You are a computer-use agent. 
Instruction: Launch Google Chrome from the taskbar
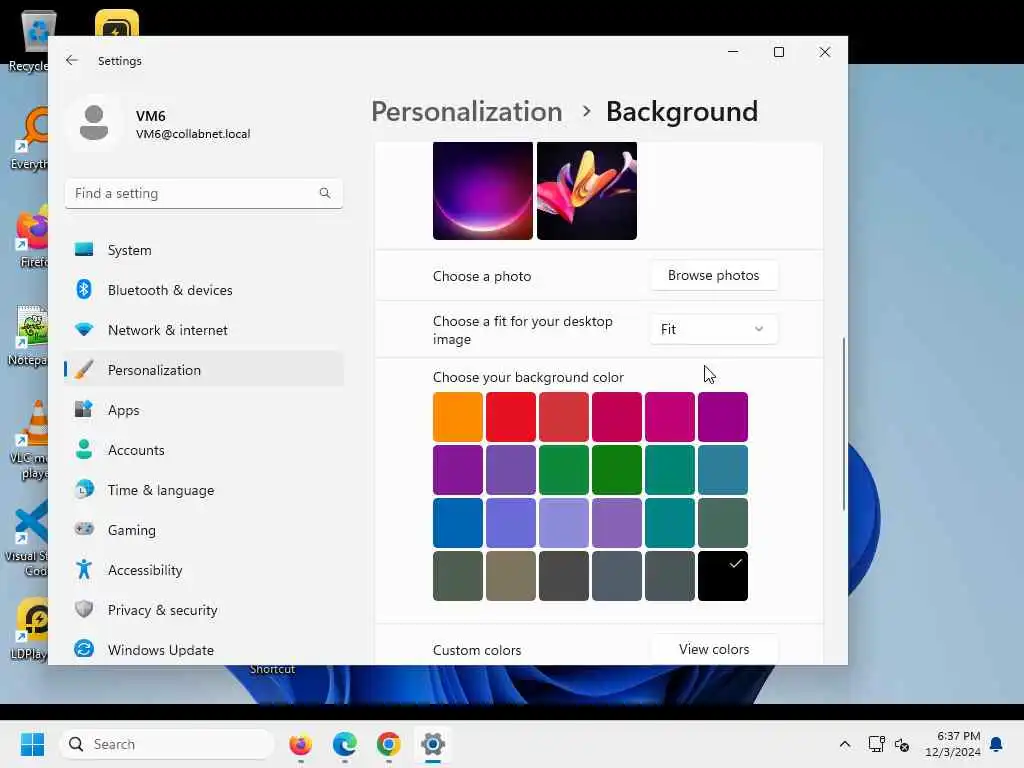[x=389, y=744]
